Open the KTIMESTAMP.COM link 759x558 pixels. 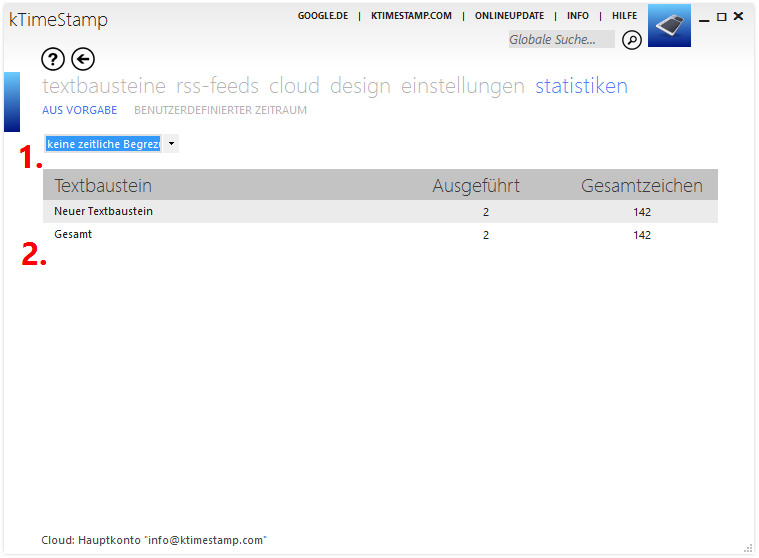(411, 16)
